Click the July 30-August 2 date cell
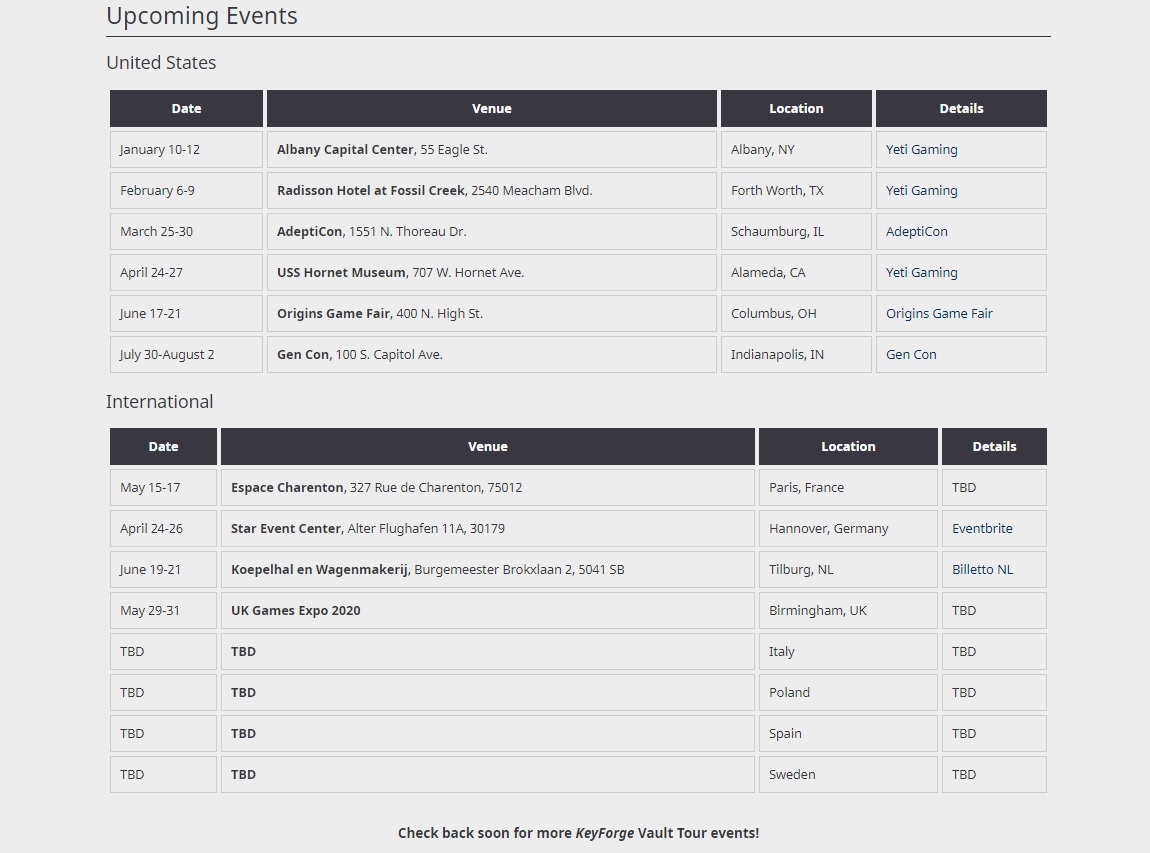 (x=186, y=355)
